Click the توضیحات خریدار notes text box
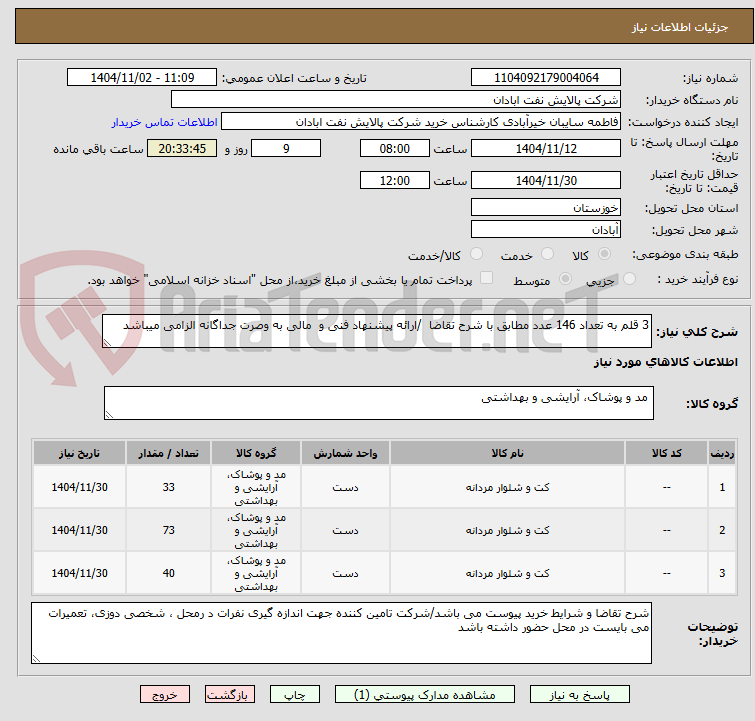The image size is (755, 721). point(341,633)
